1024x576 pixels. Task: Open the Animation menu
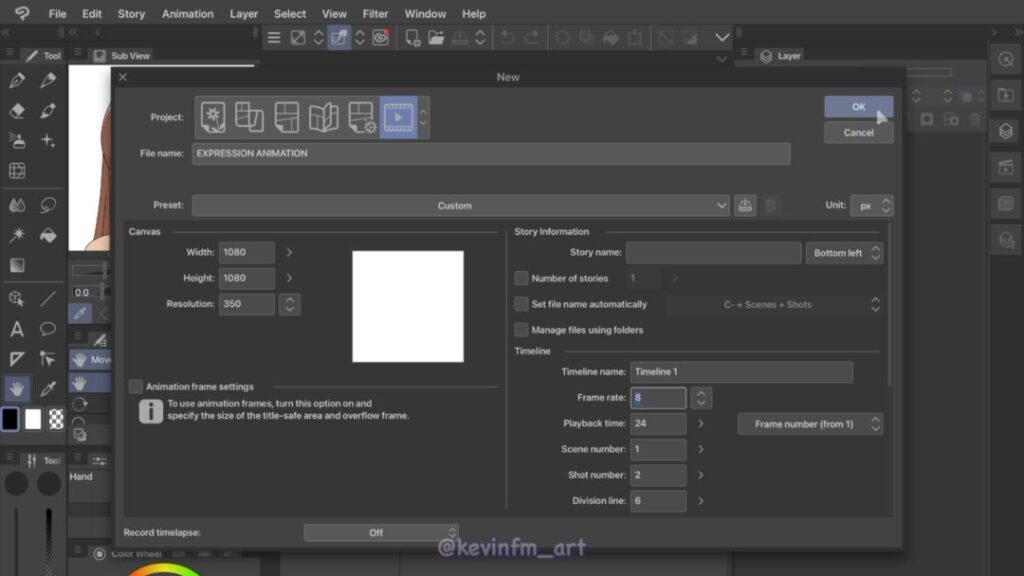pyautogui.click(x=187, y=14)
